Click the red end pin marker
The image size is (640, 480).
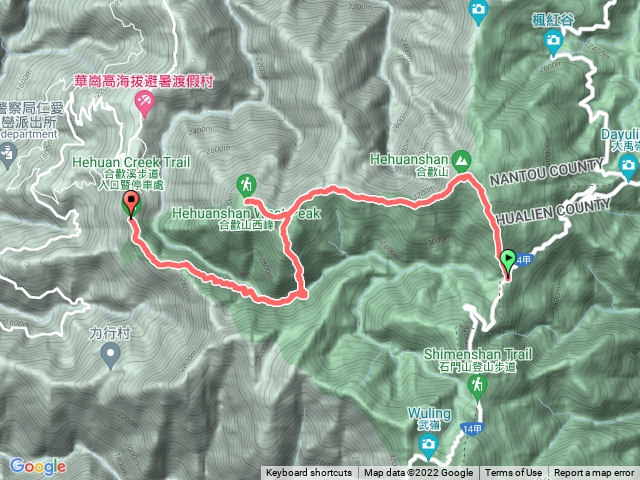(131, 204)
